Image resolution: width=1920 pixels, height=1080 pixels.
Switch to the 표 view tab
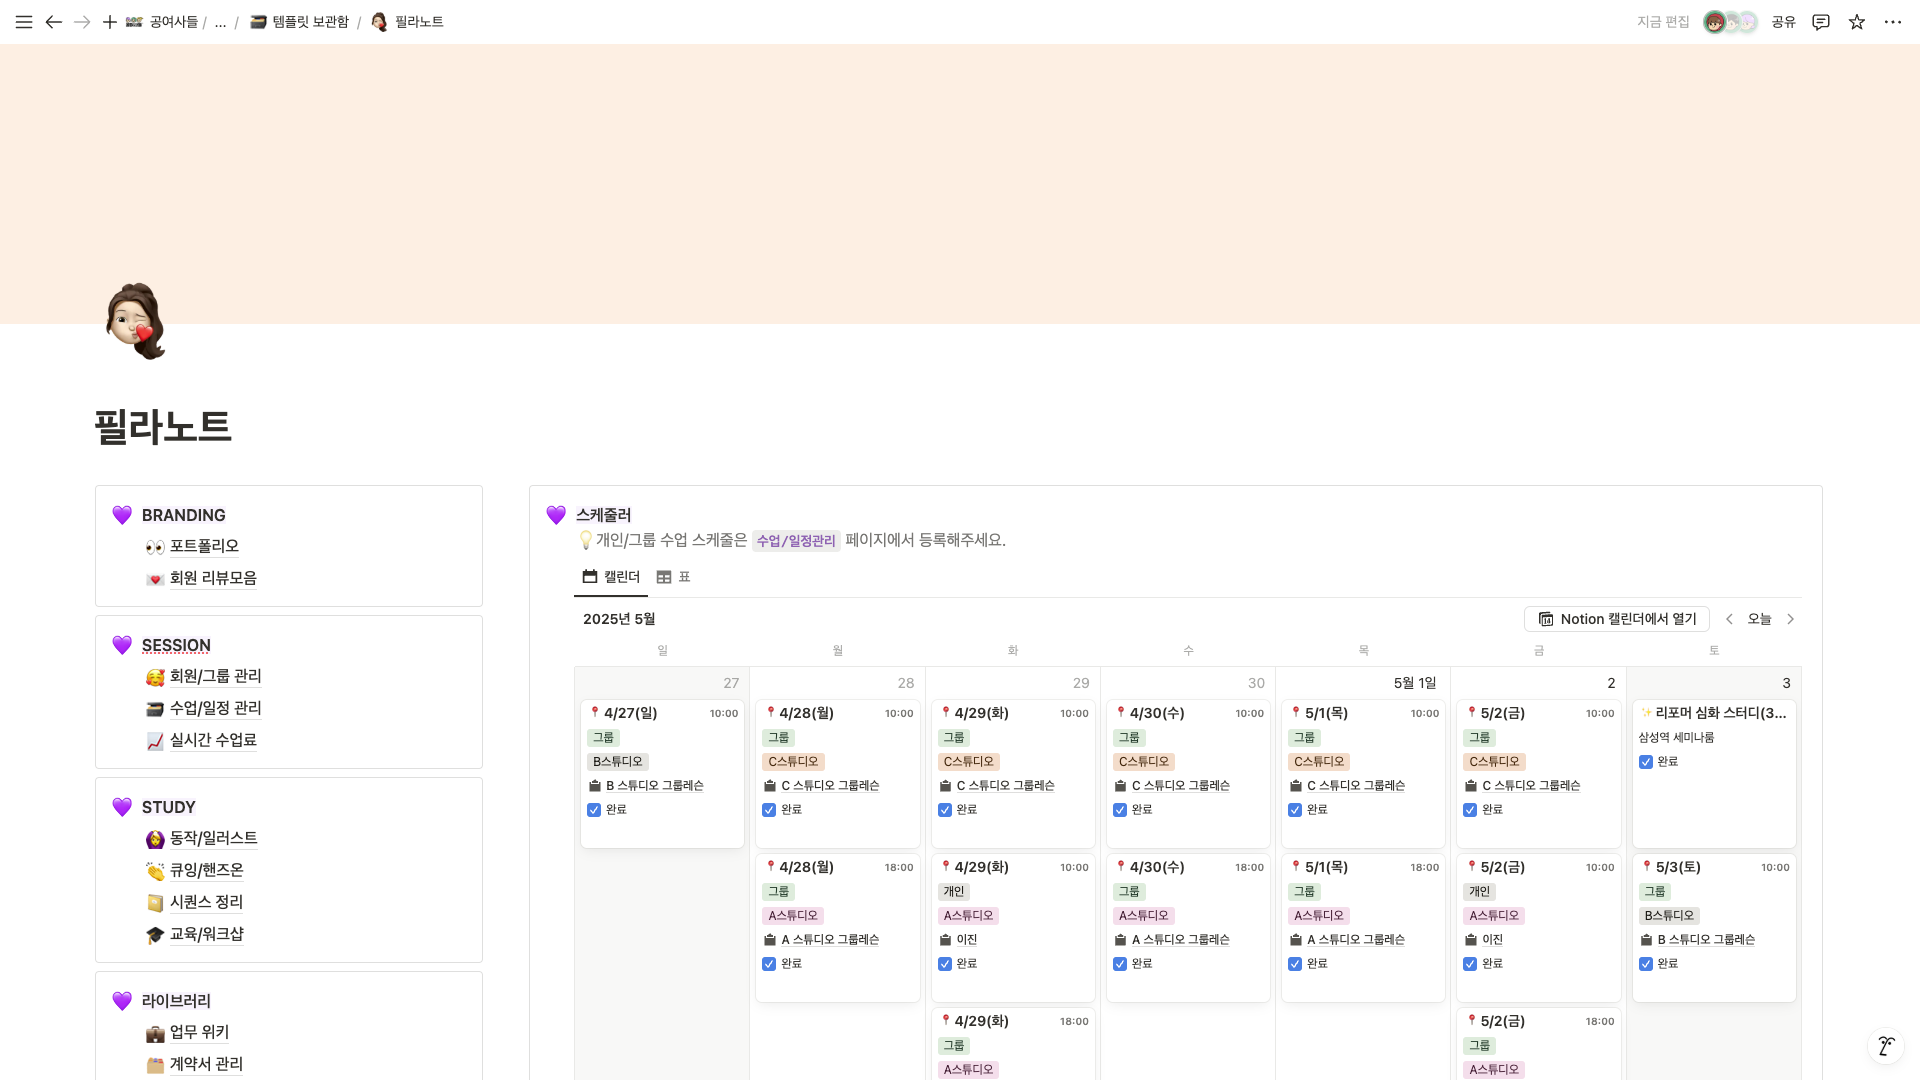point(674,577)
